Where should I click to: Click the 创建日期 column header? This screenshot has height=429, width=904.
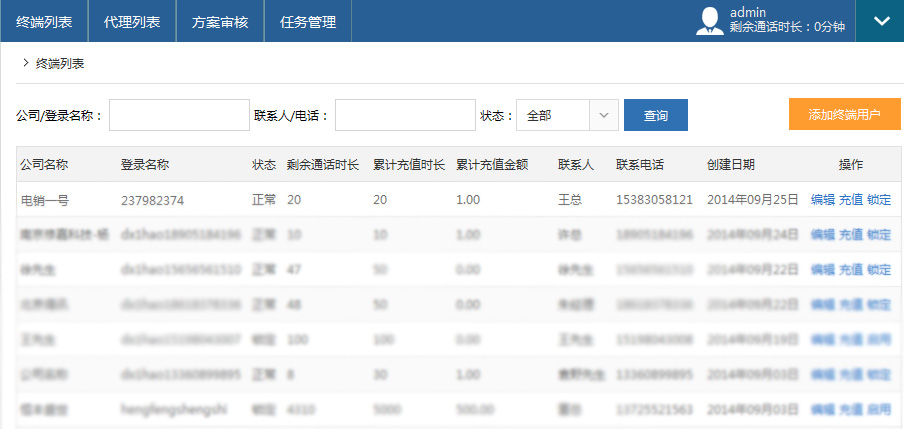click(730, 165)
